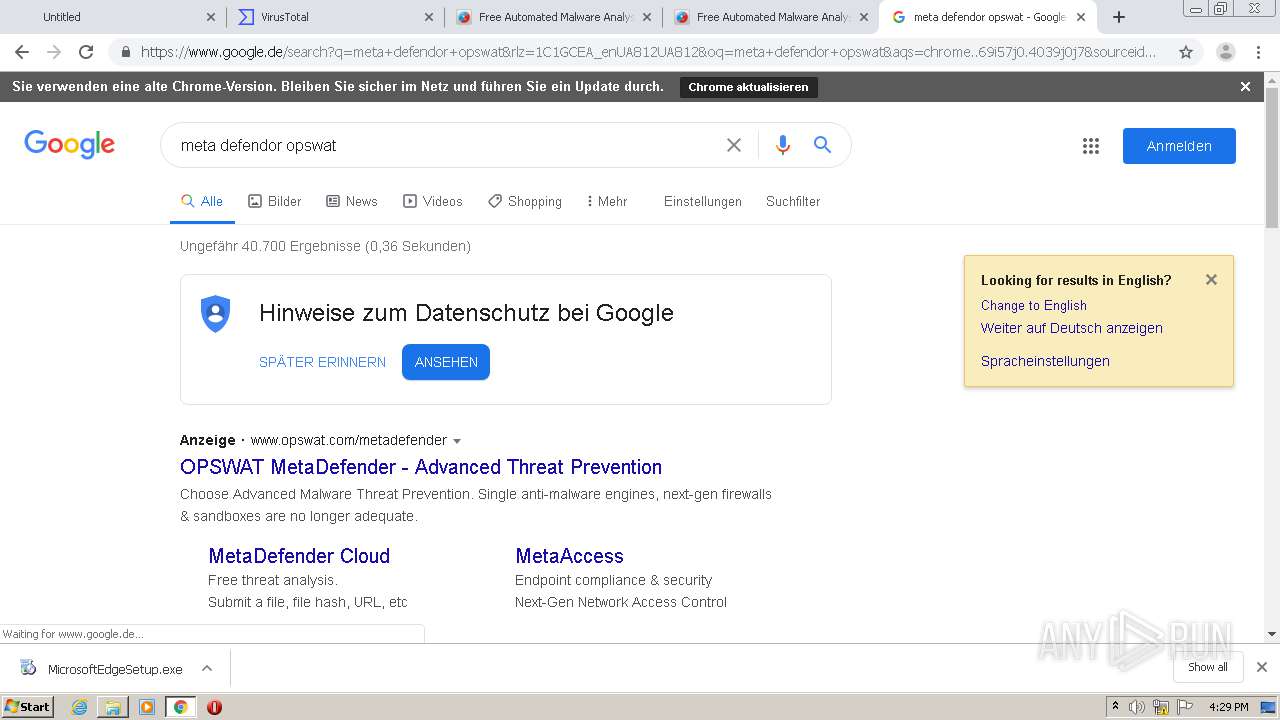Click the browser address bar URL
This screenshot has height=720, width=1280.
pyautogui.click(x=648, y=52)
